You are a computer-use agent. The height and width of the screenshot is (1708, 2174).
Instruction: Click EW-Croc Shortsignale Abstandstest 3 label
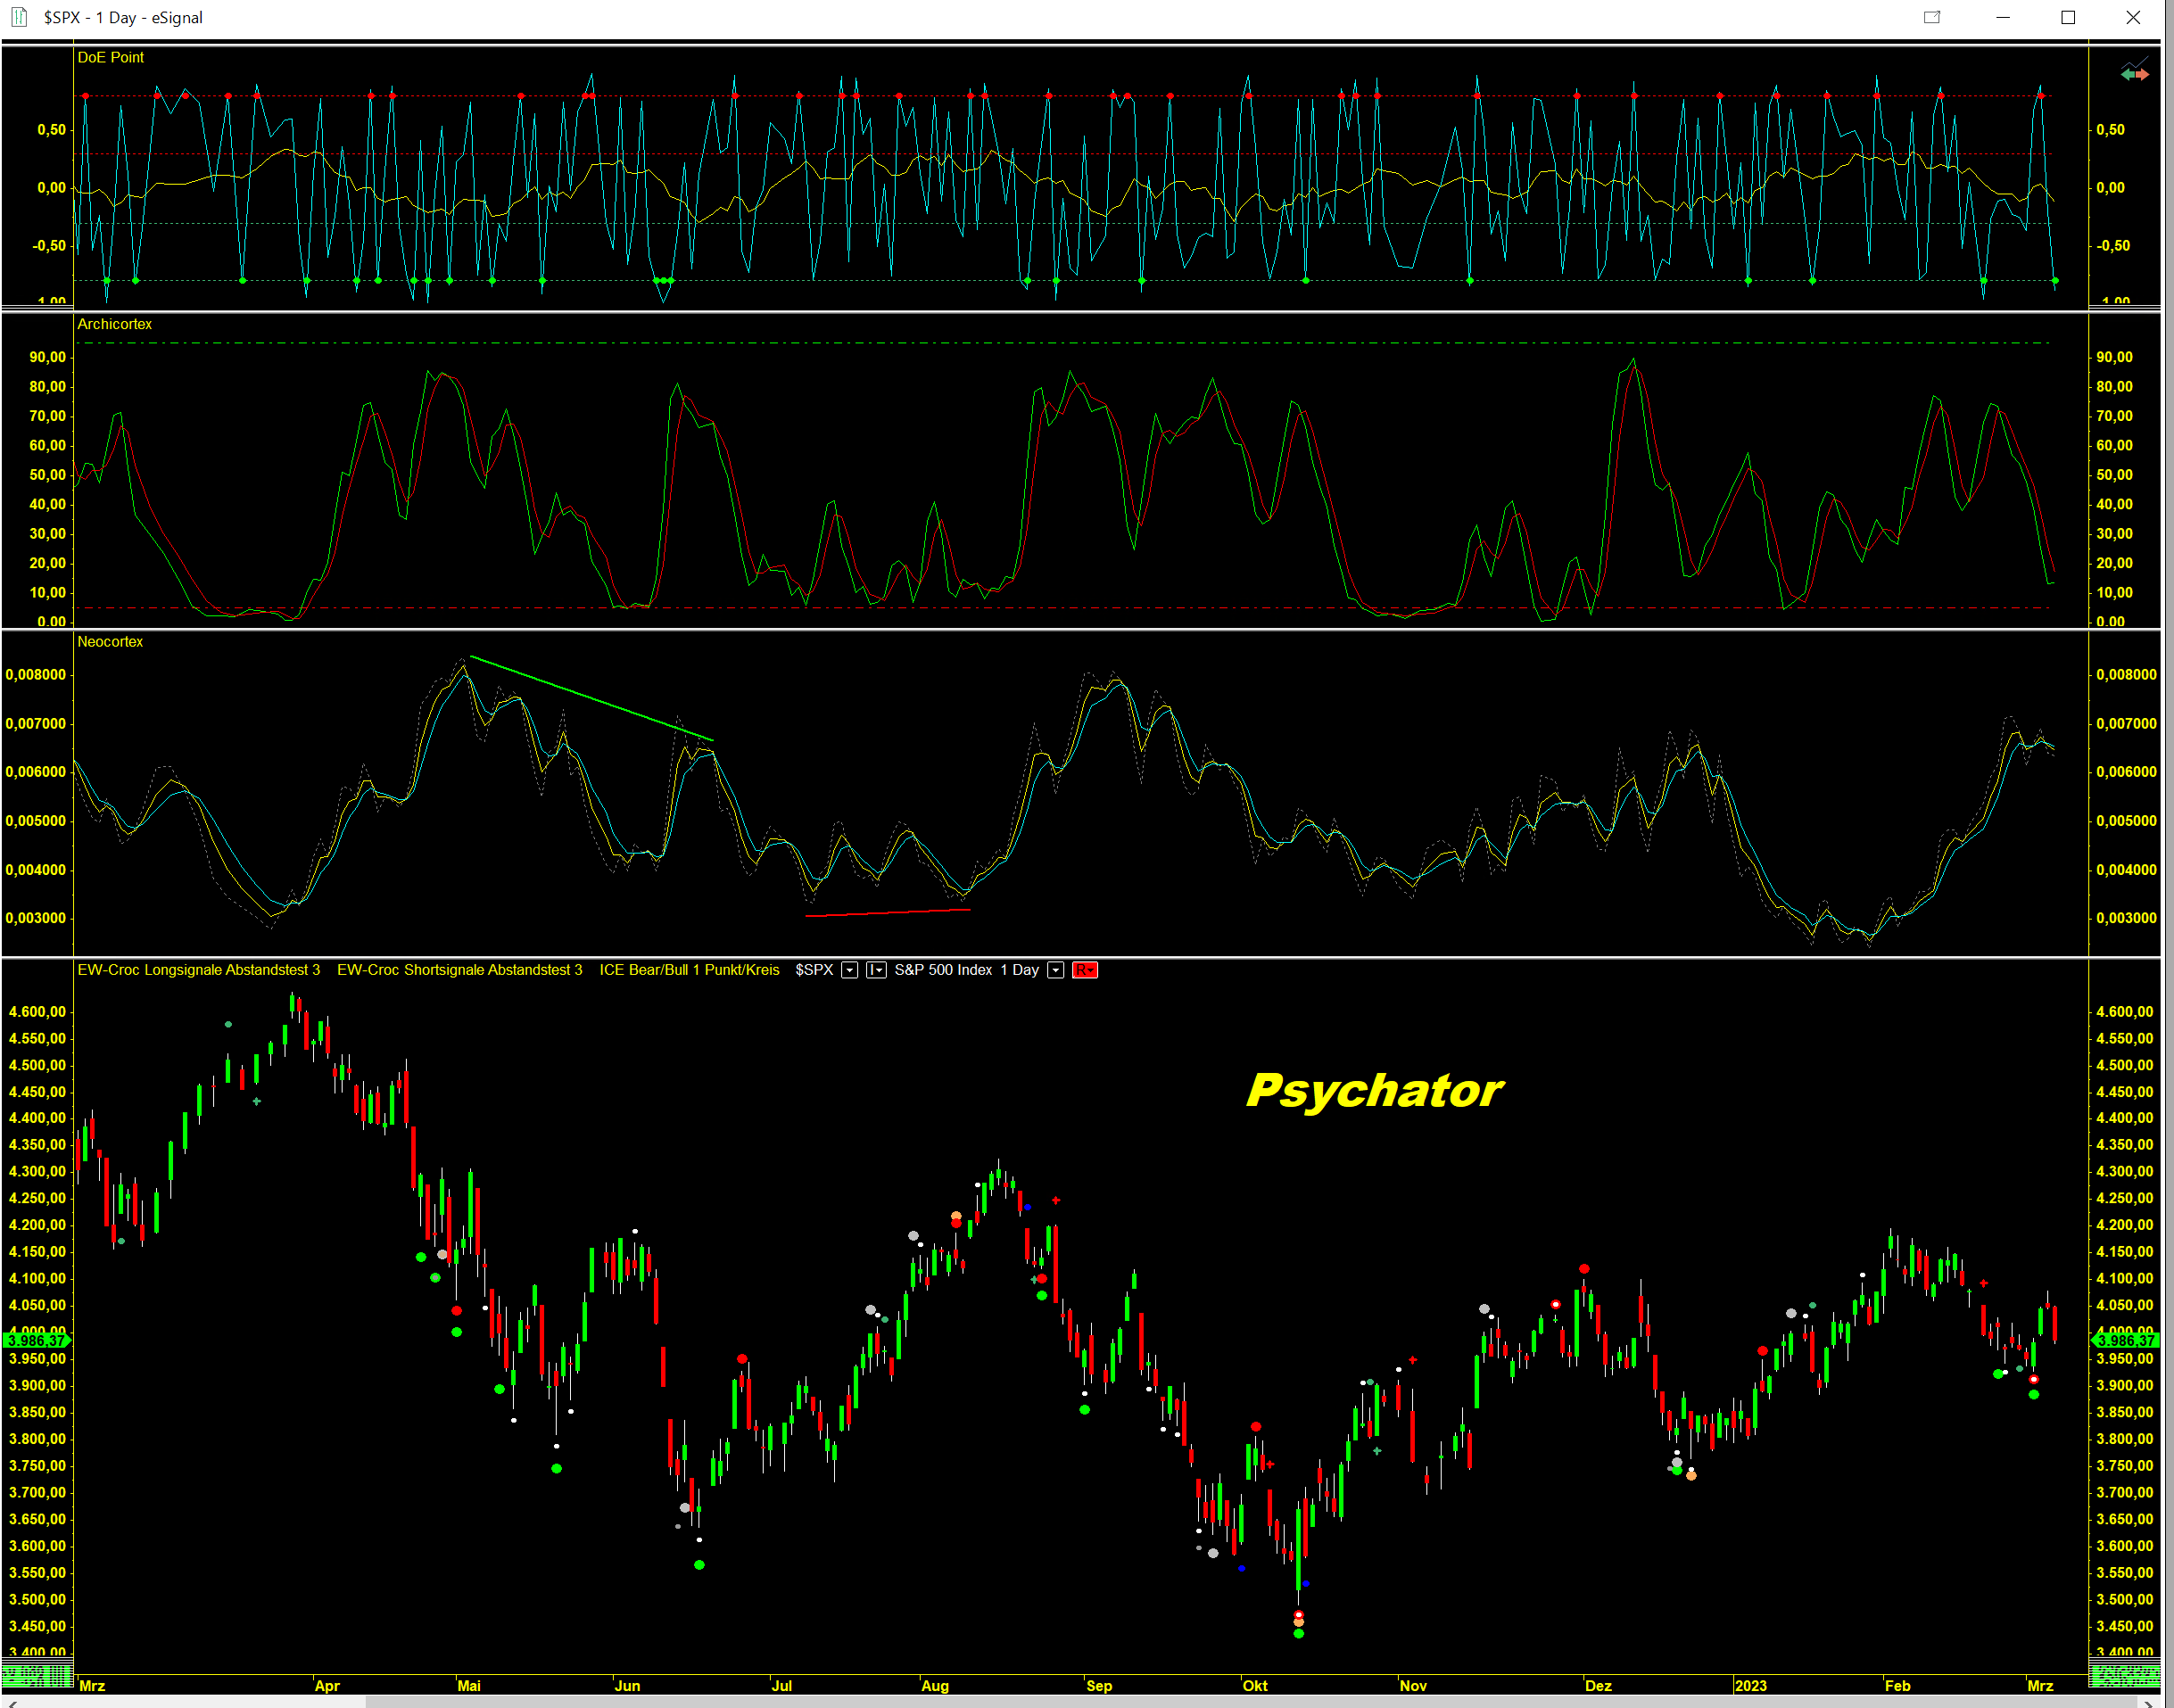click(459, 970)
